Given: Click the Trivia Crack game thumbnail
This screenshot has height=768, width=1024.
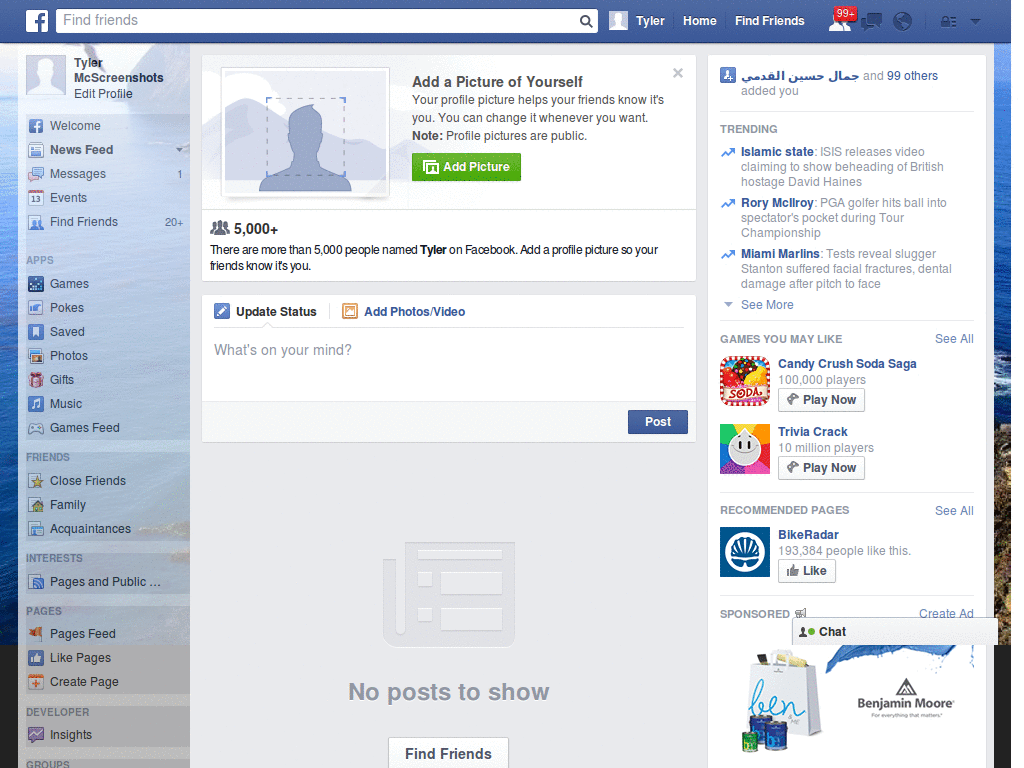Looking at the screenshot, I should point(745,449).
